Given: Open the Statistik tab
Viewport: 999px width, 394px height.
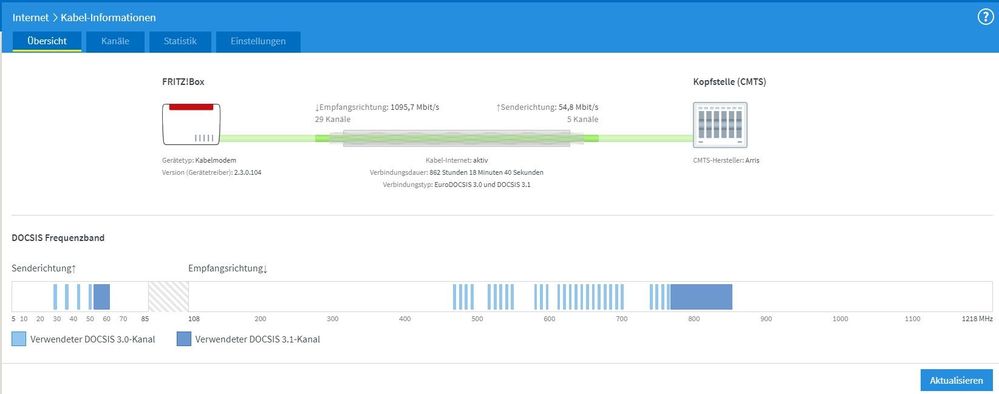Looking at the screenshot, I should coord(180,41).
